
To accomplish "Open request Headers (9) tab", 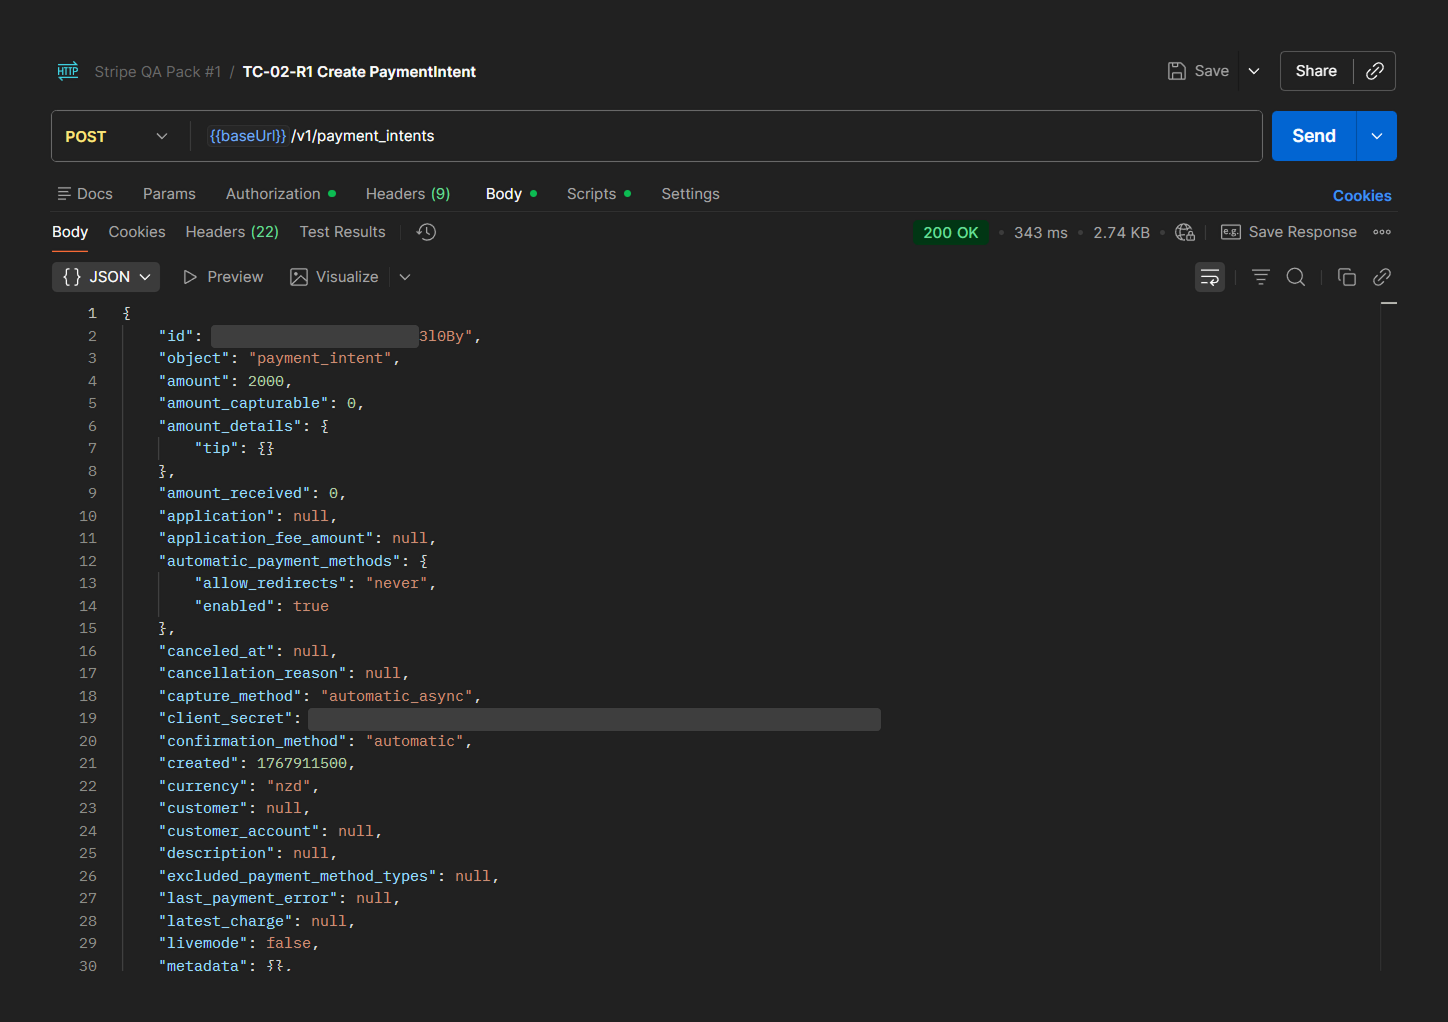I will tap(408, 194).
